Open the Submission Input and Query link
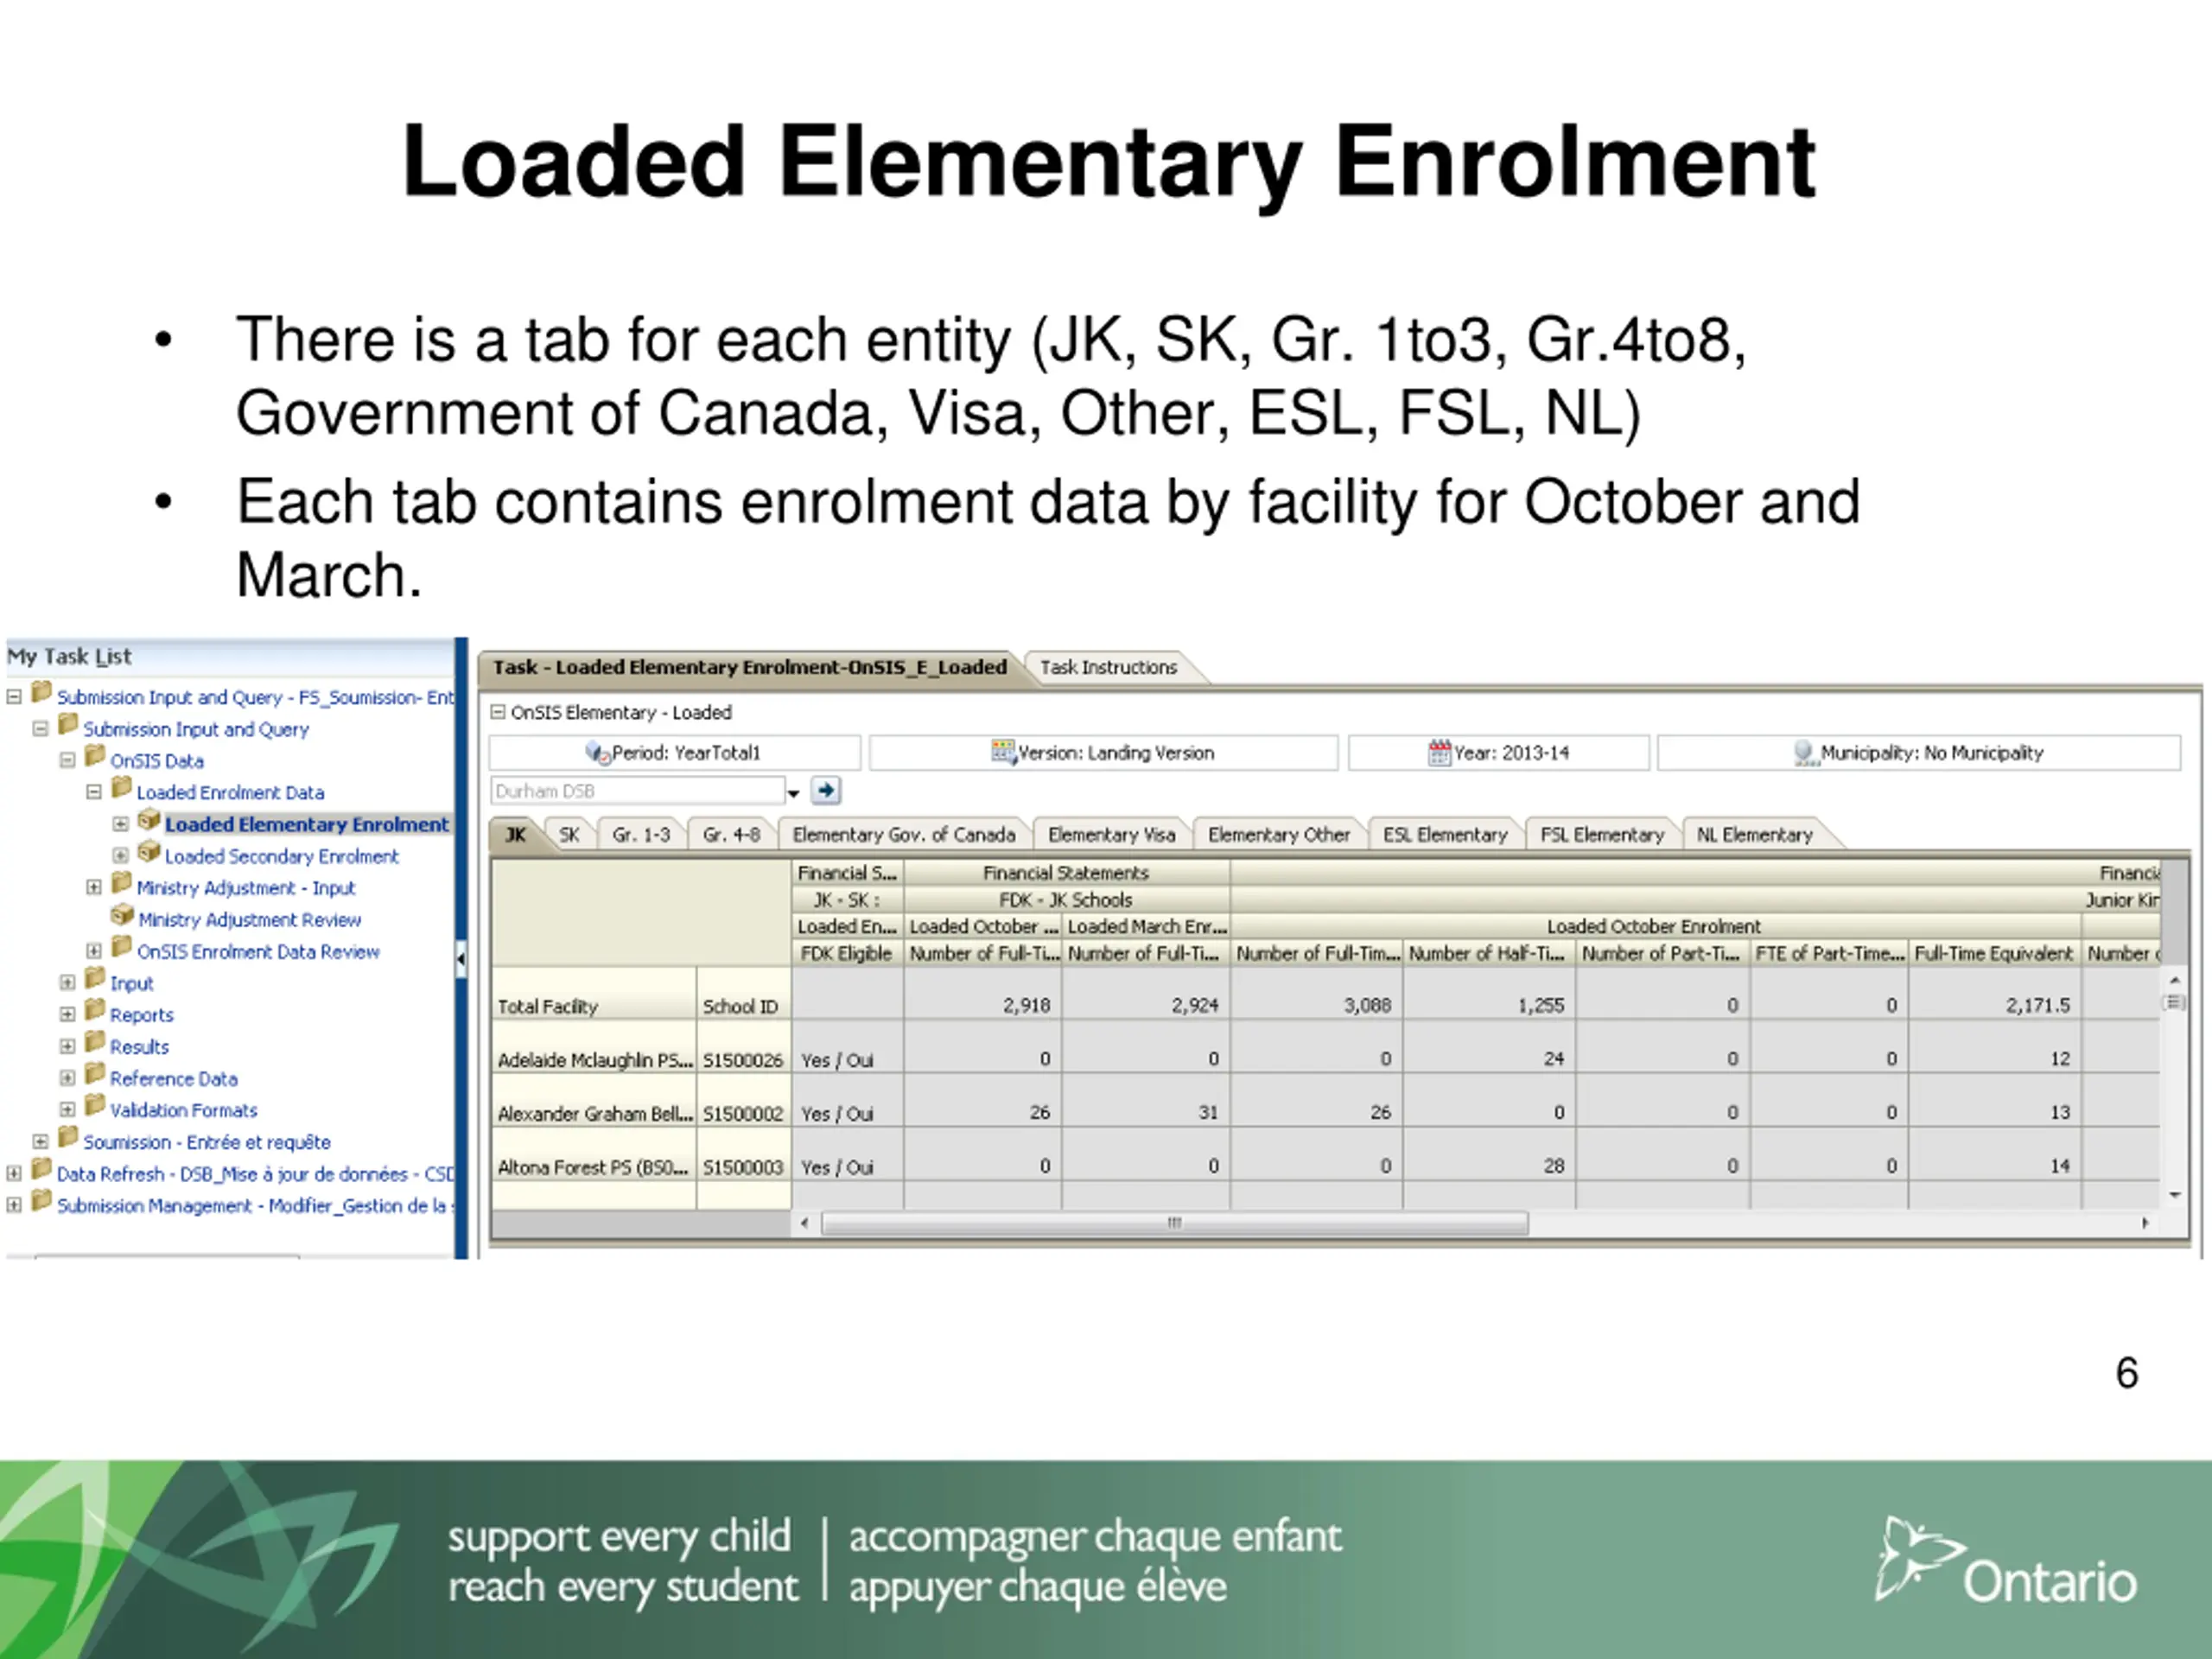The width and height of the screenshot is (2212, 1659). pos(196,729)
